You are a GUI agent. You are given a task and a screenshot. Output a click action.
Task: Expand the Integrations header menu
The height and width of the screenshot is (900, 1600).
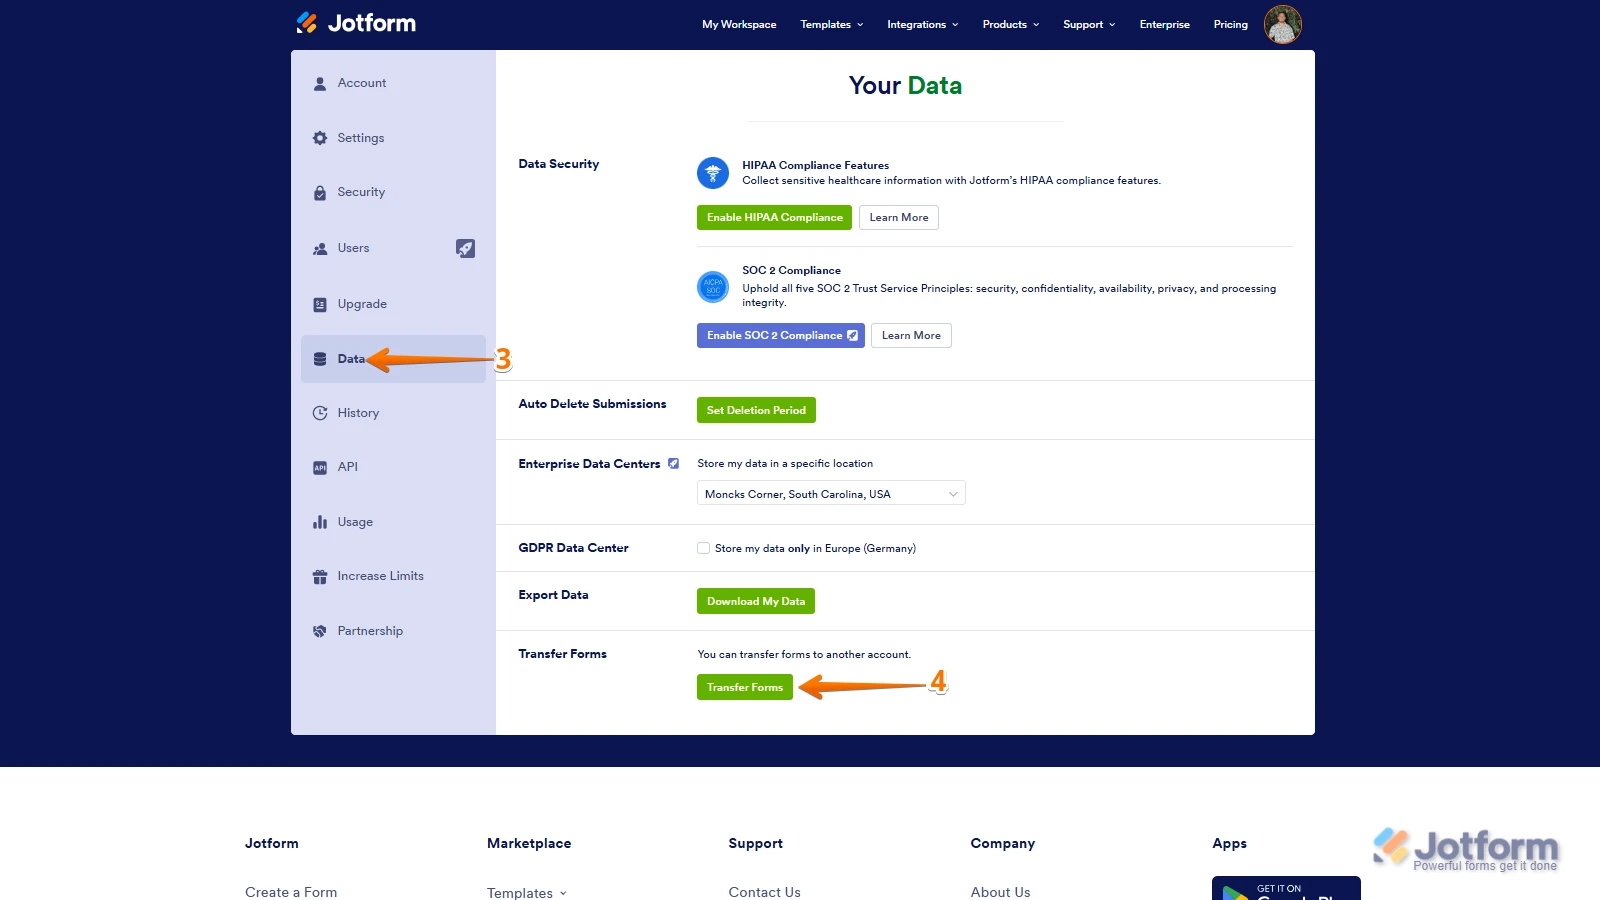pos(922,24)
